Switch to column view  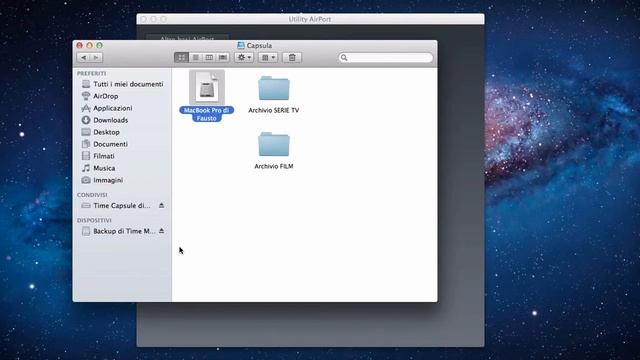[x=209, y=58]
